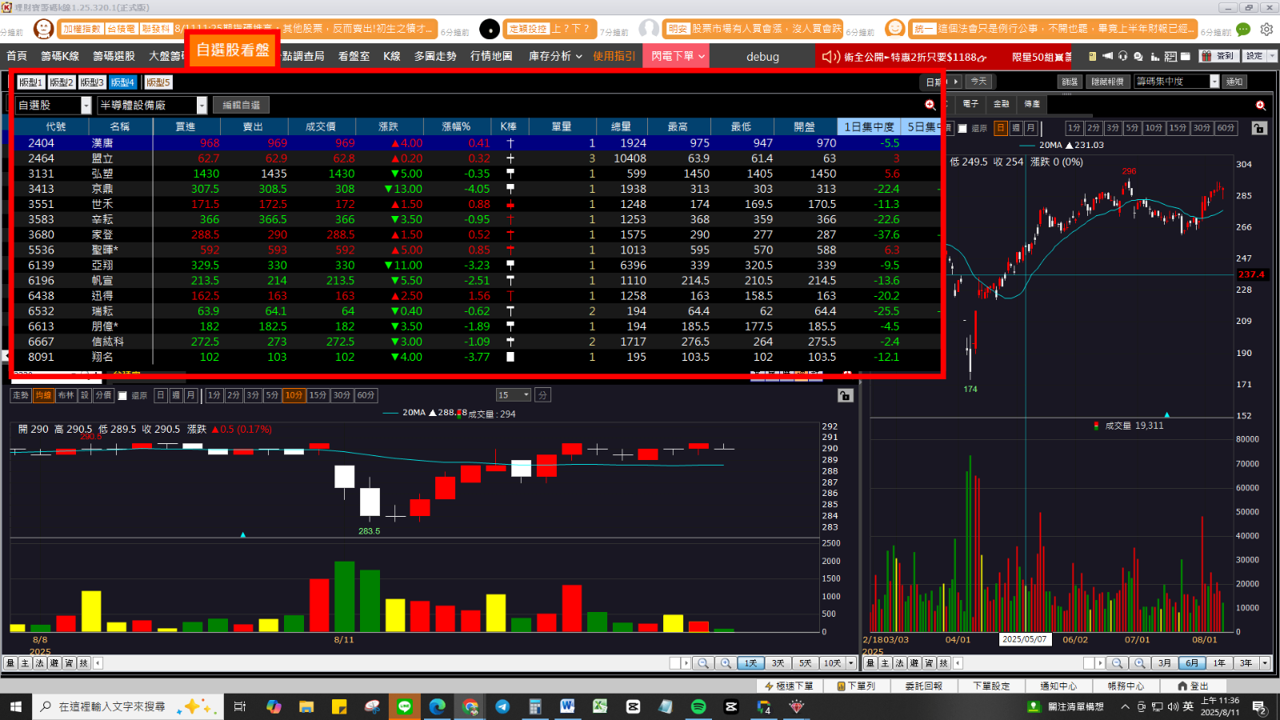
Task: Zoom in the lower-left intraday chart
Action: click(725, 663)
